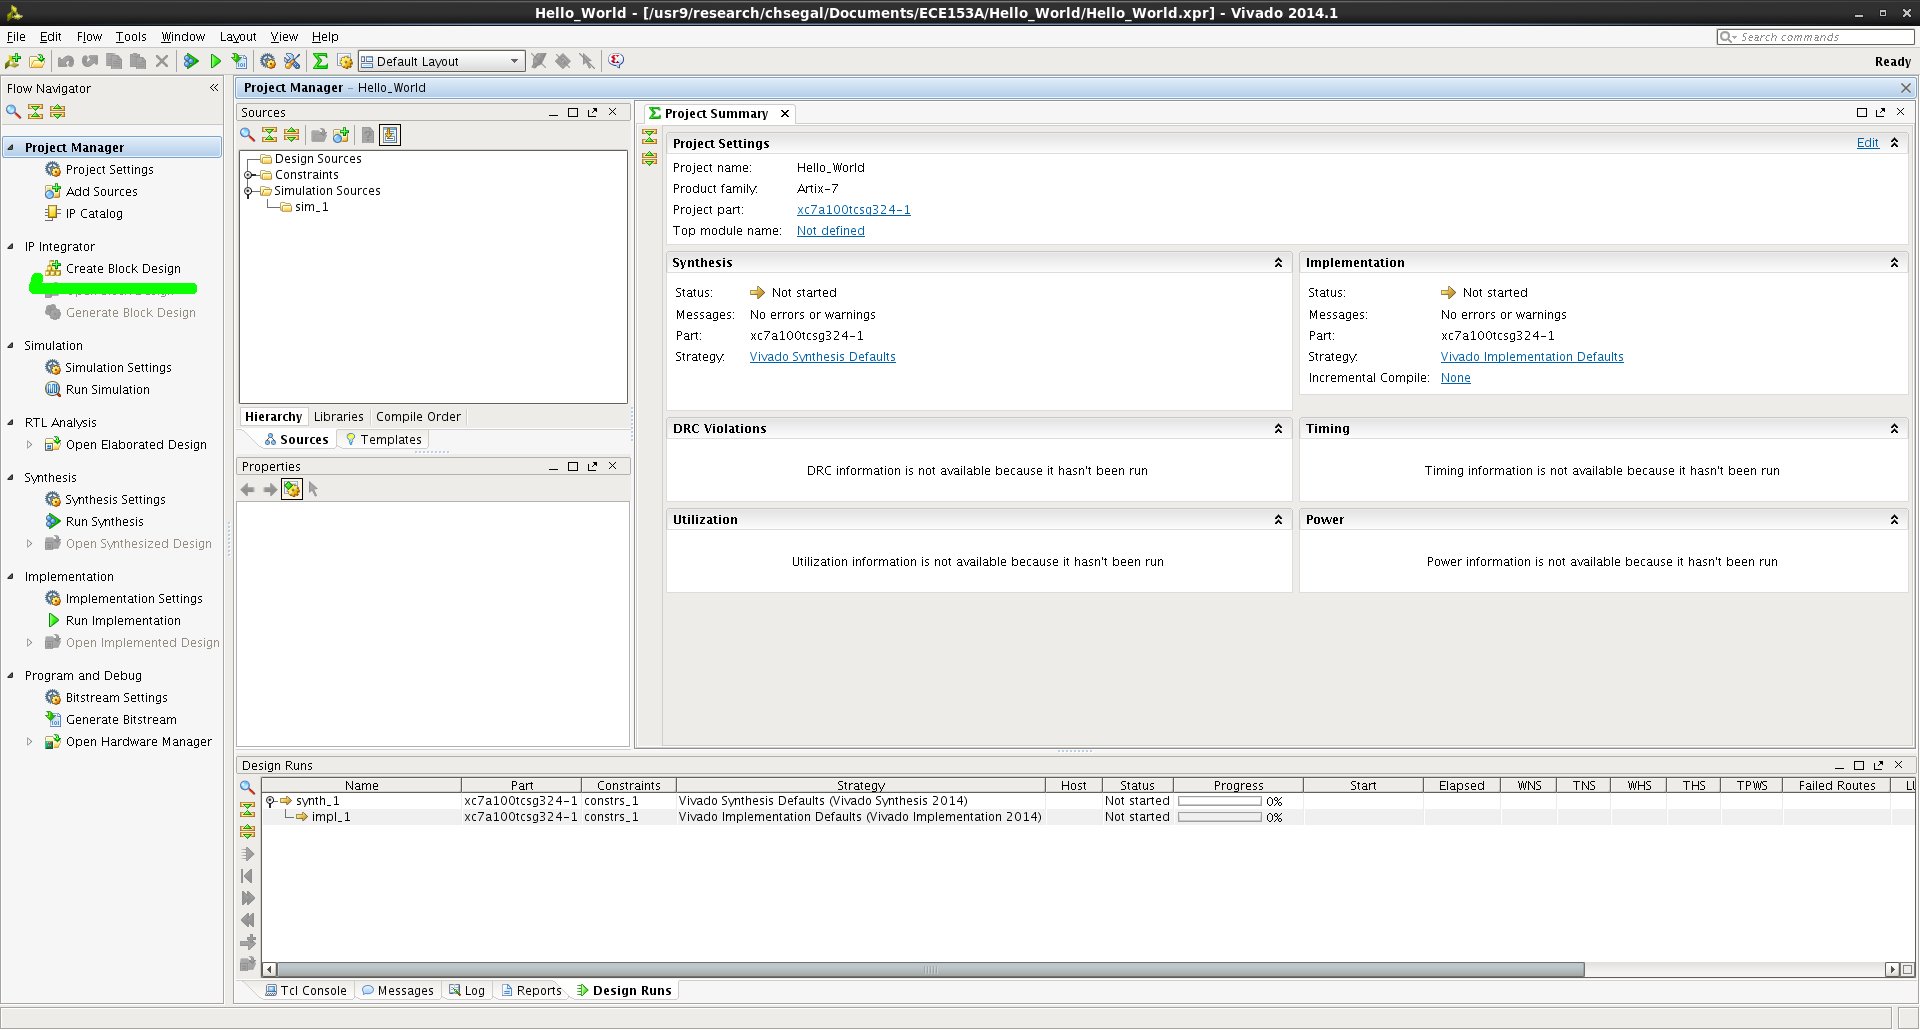Click the green Run Implementation toolbar arrow
The image size is (1920, 1030).
tap(215, 61)
